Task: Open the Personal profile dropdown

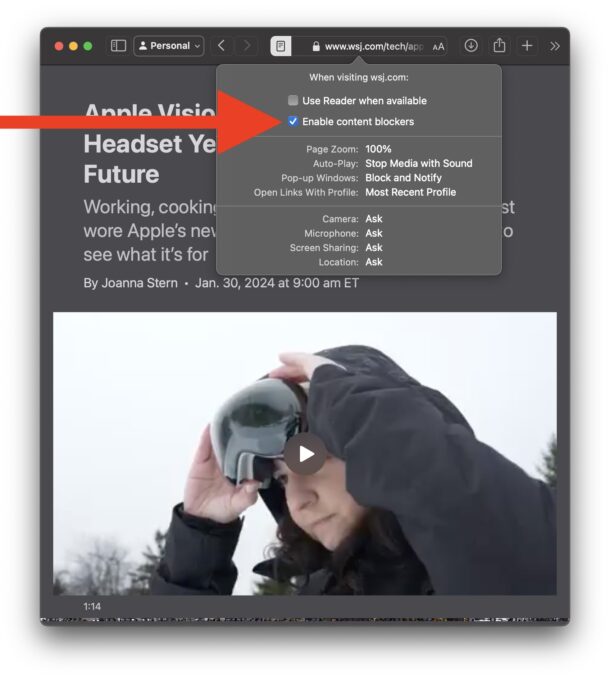Action: (168, 46)
